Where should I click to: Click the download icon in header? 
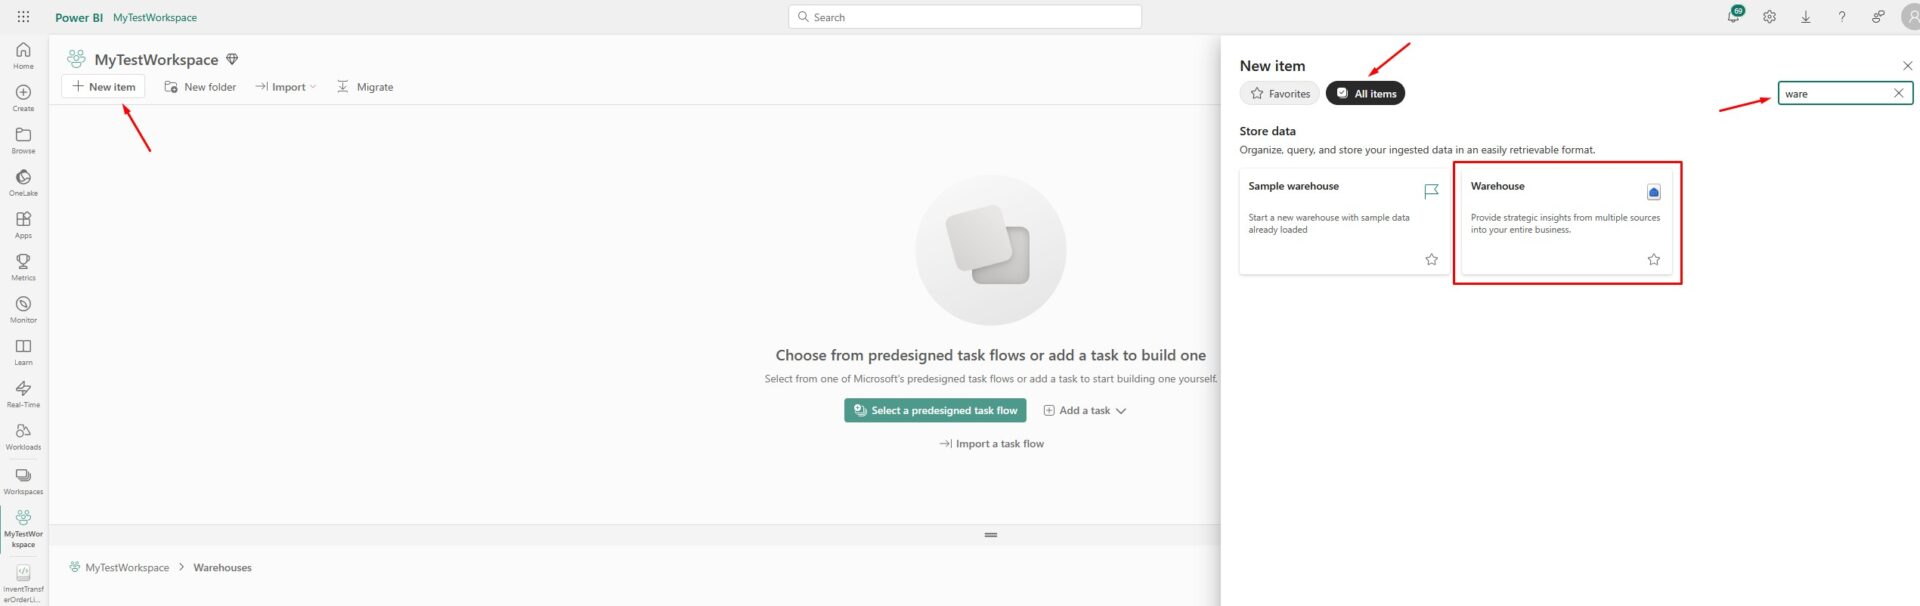(1805, 17)
